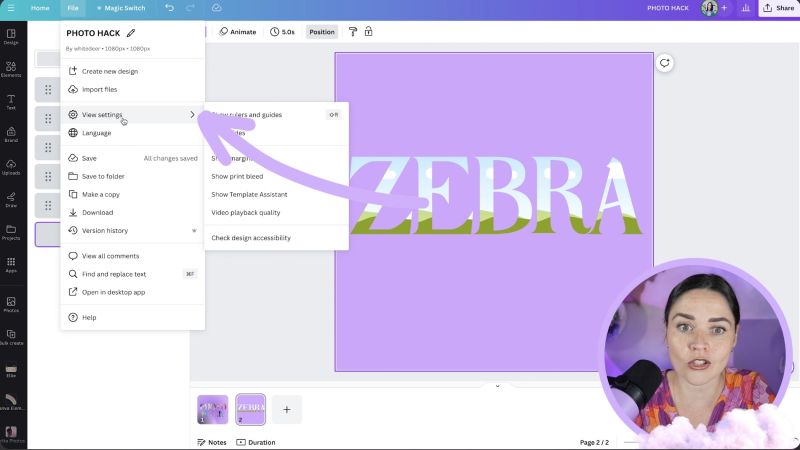Click the Share button
800x450 pixels.
click(779, 8)
